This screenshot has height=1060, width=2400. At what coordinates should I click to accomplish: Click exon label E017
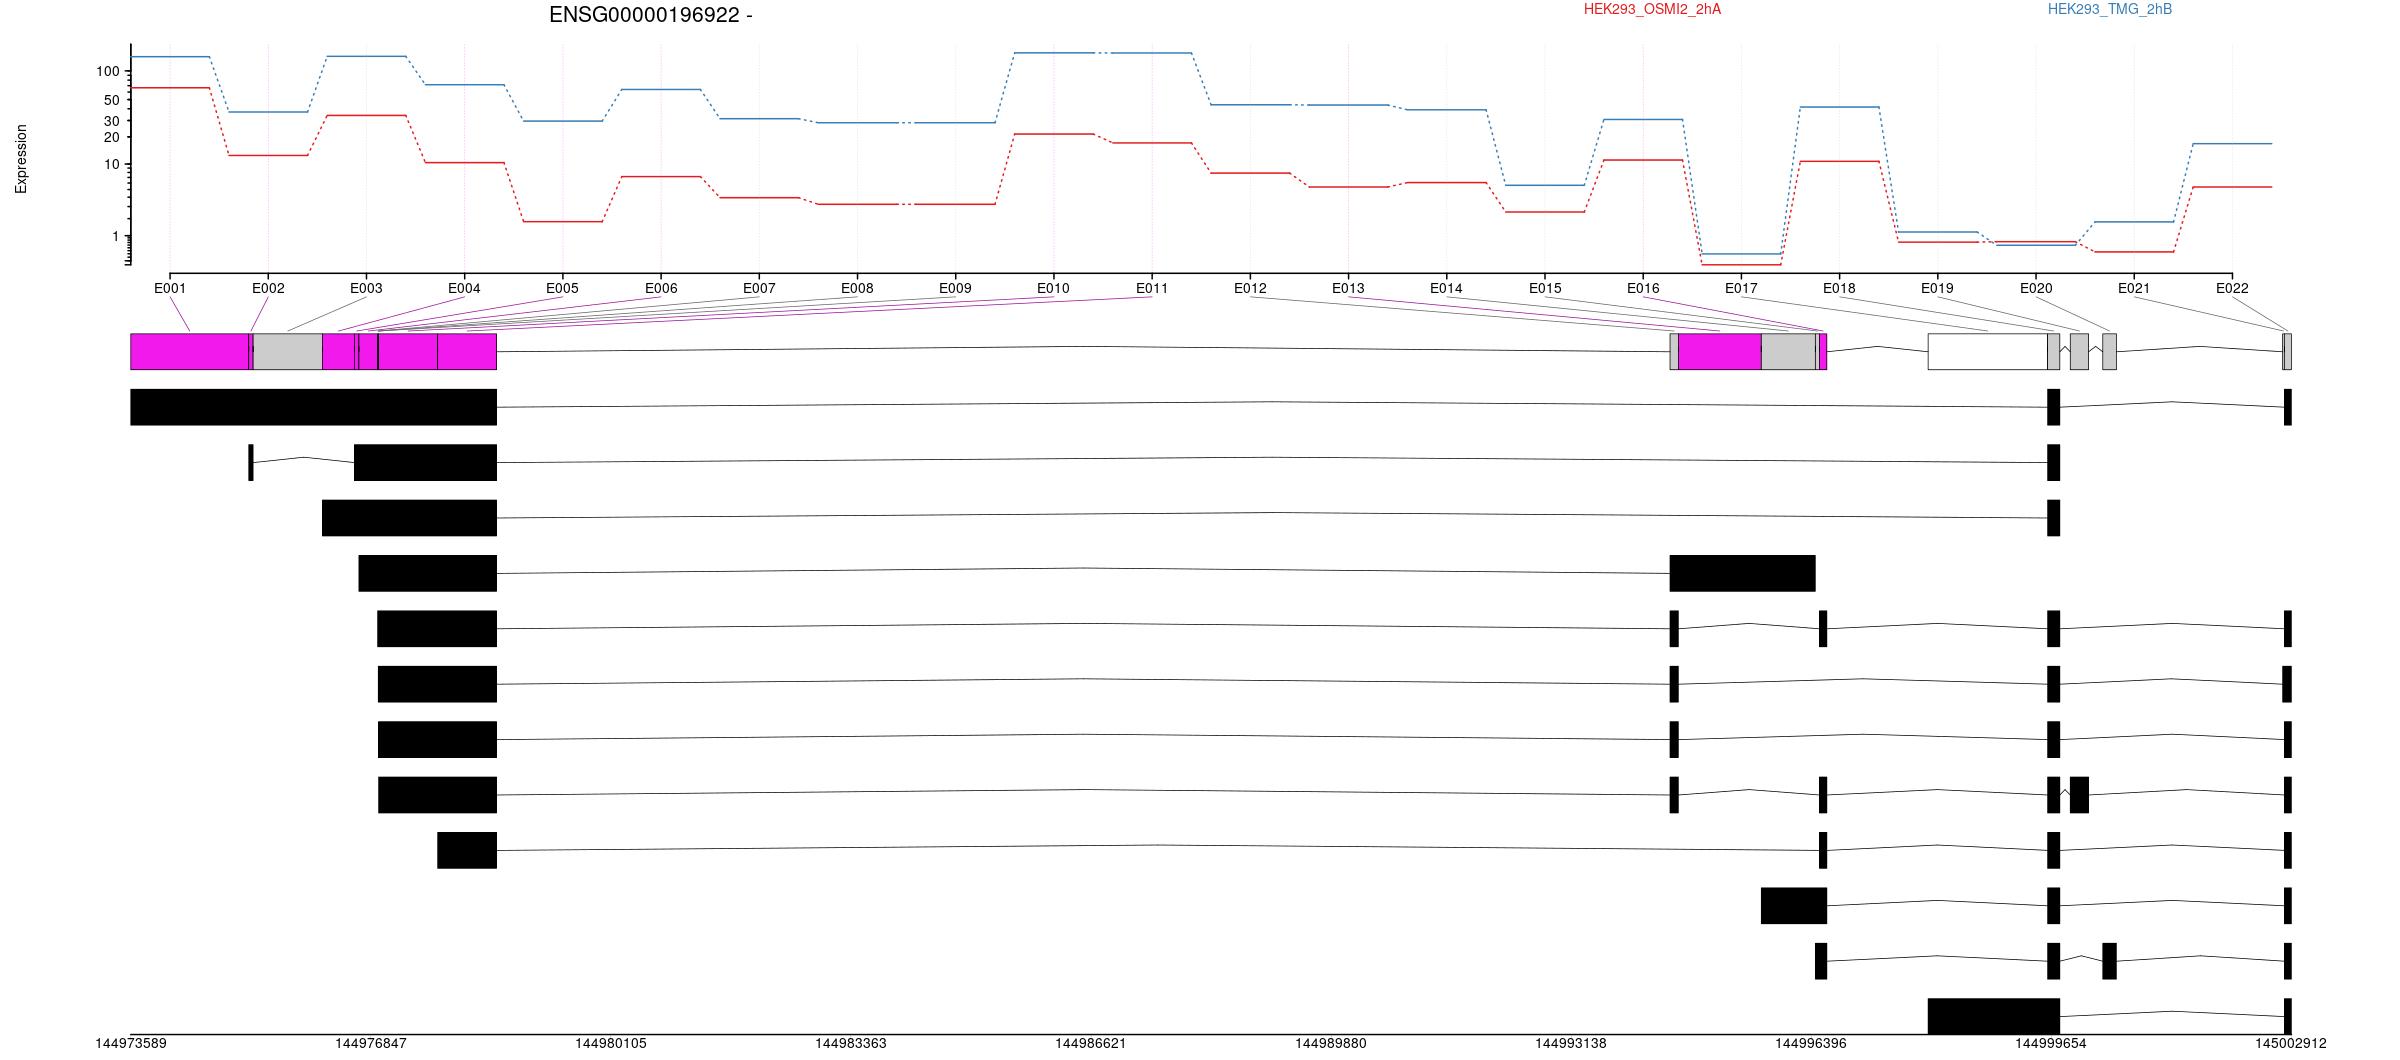[1741, 288]
